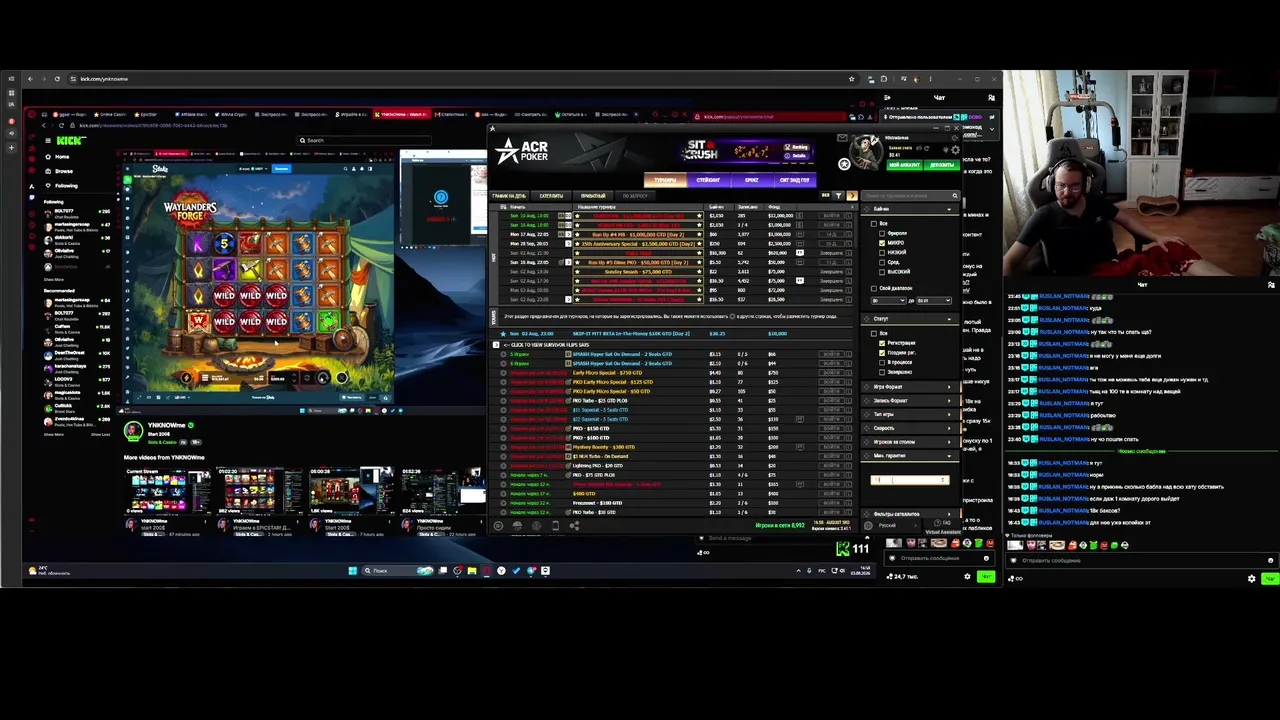Click the ДЕПОЗИТЫ button
The image size is (1280, 720).
[942, 165]
